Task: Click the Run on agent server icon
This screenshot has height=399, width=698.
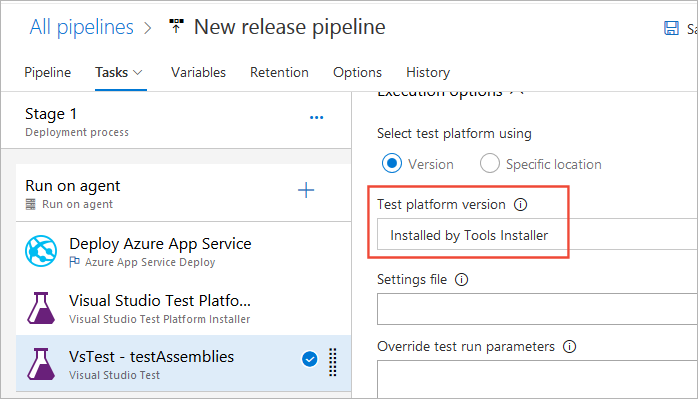Action: click(x=30, y=204)
